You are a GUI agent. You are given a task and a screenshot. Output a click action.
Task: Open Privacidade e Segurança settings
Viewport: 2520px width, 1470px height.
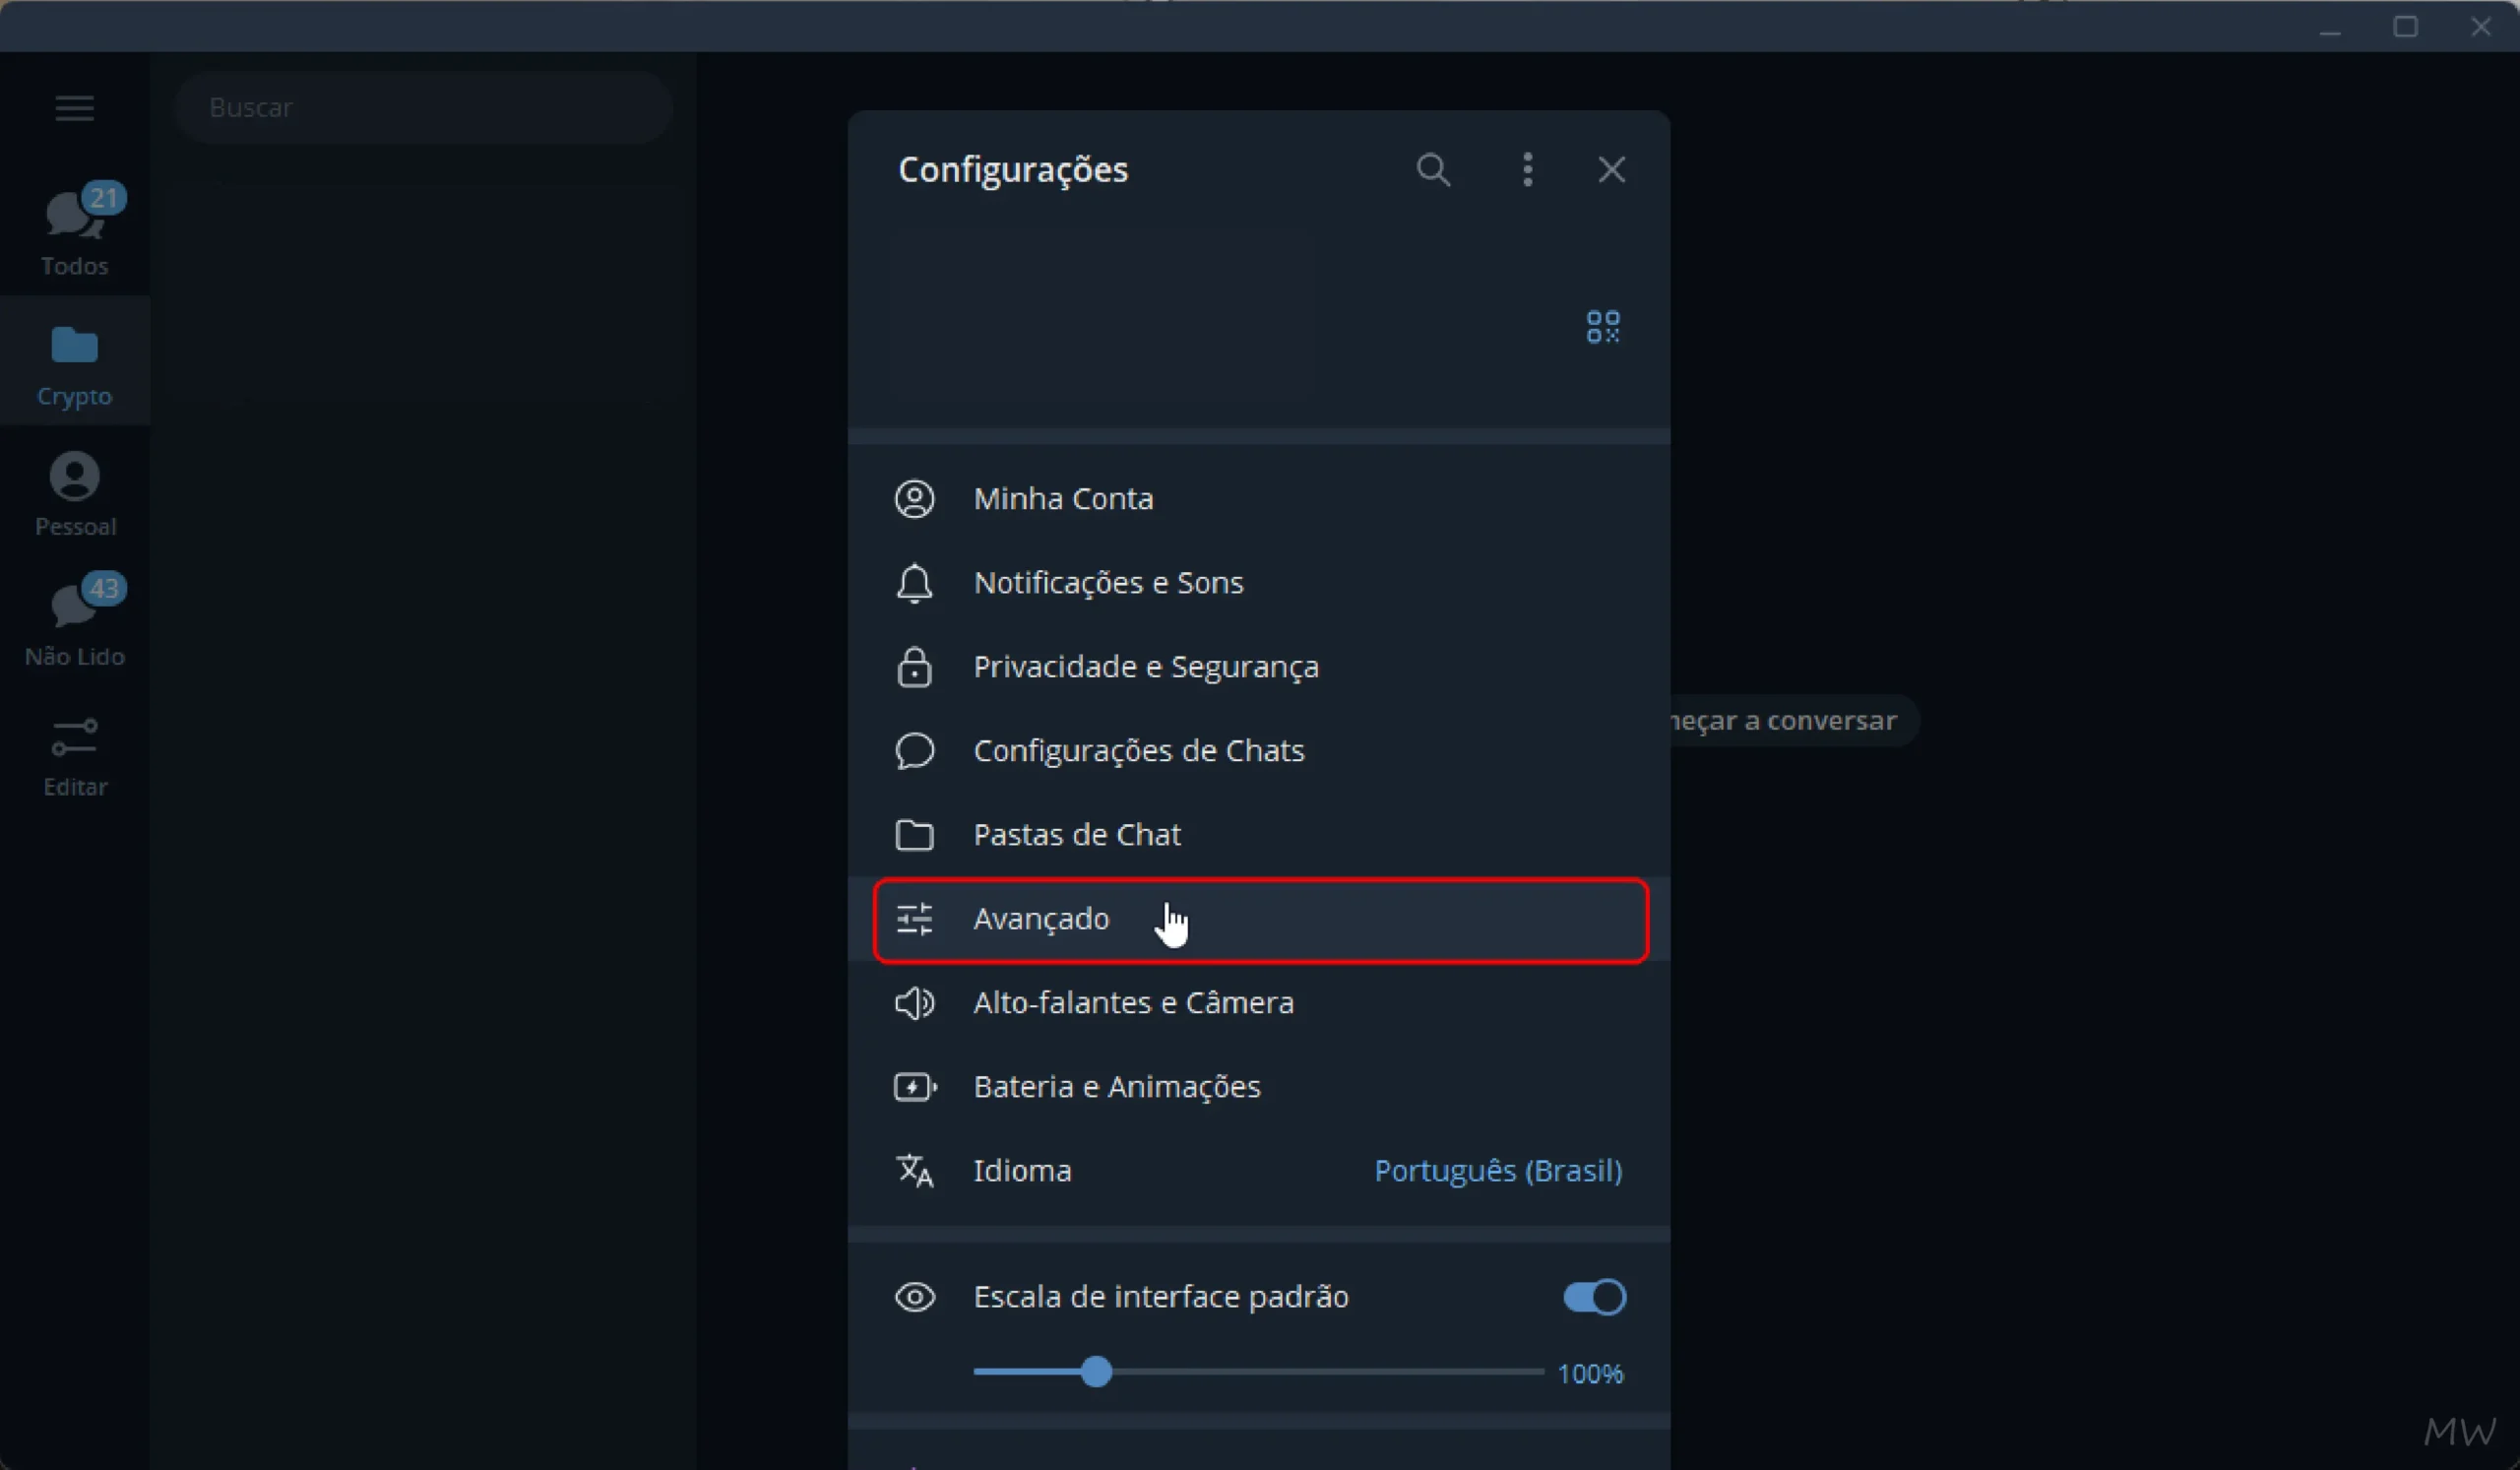(x=1259, y=666)
